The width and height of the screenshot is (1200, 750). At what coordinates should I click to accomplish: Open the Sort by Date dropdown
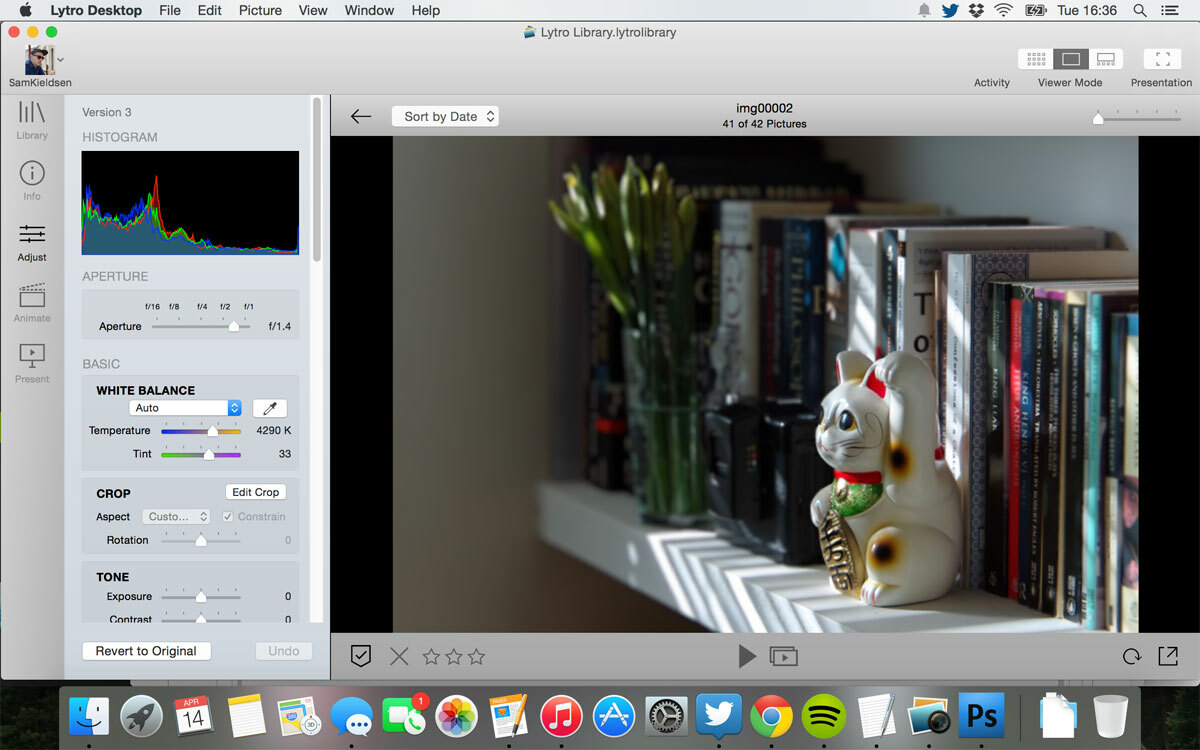[x=445, y=116]
